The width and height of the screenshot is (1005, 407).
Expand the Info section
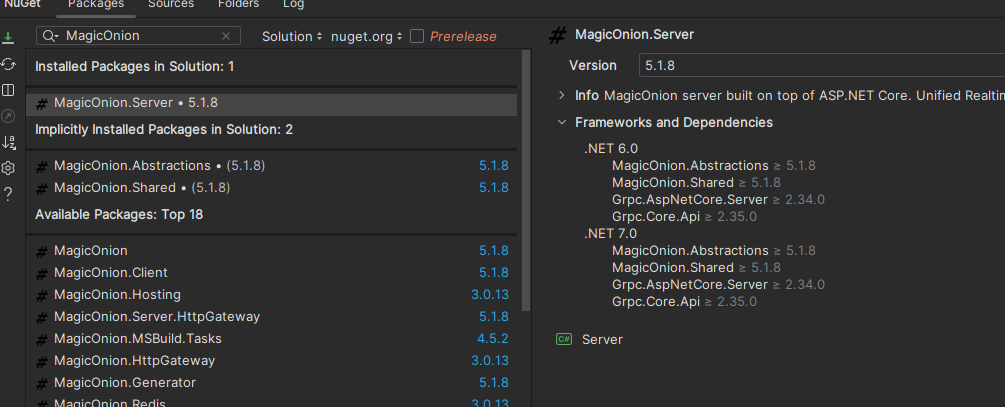(x=562, y=96)
